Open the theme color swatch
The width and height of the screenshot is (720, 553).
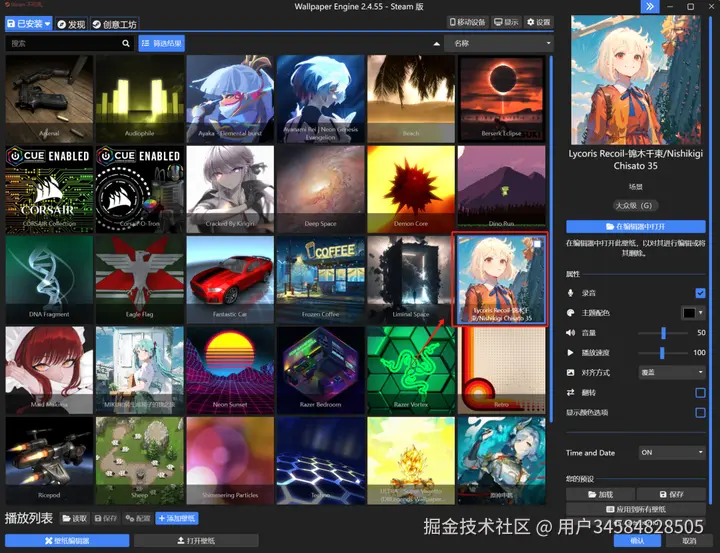(692, 313)
